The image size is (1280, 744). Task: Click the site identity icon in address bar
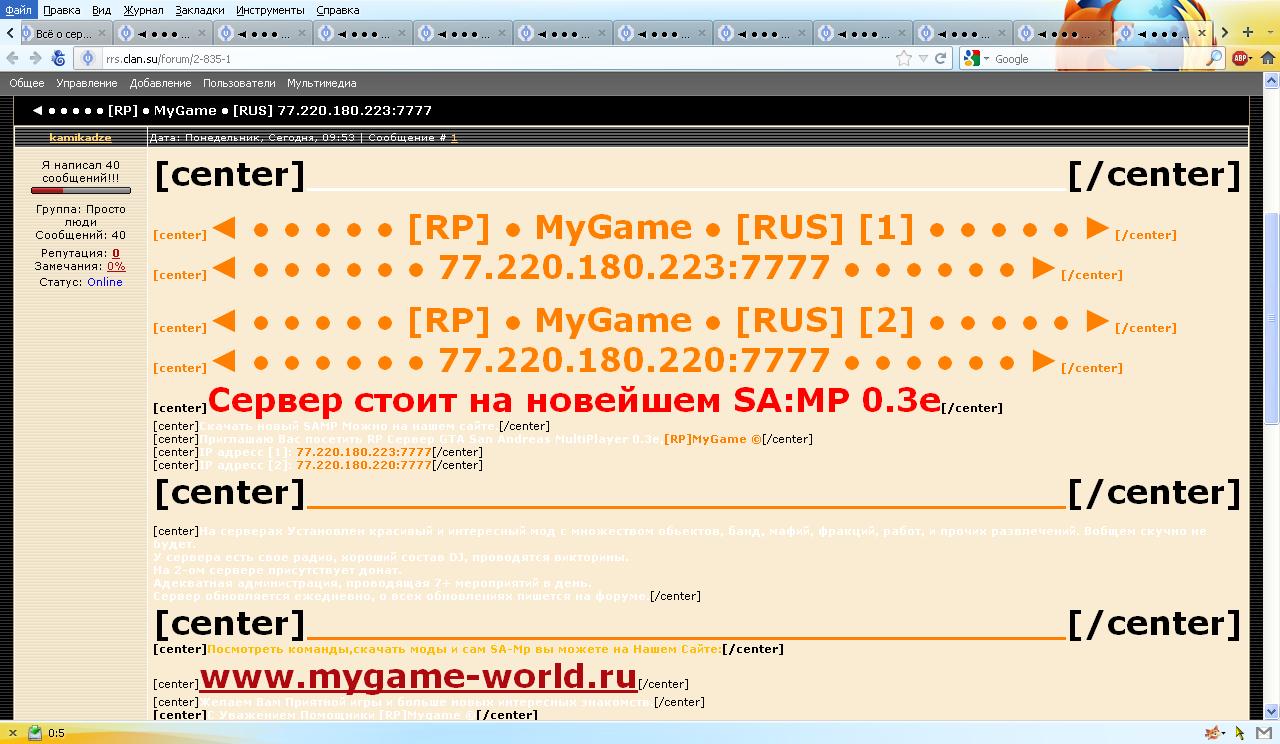pyautogui.click(x=88, y=58)
